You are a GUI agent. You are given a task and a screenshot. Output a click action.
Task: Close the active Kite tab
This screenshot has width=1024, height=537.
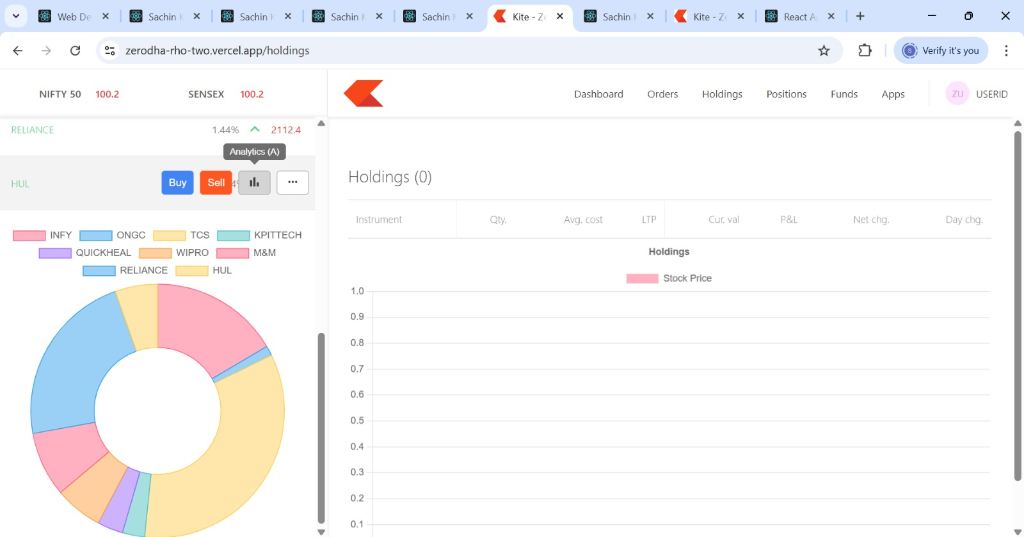click(560, 16)
